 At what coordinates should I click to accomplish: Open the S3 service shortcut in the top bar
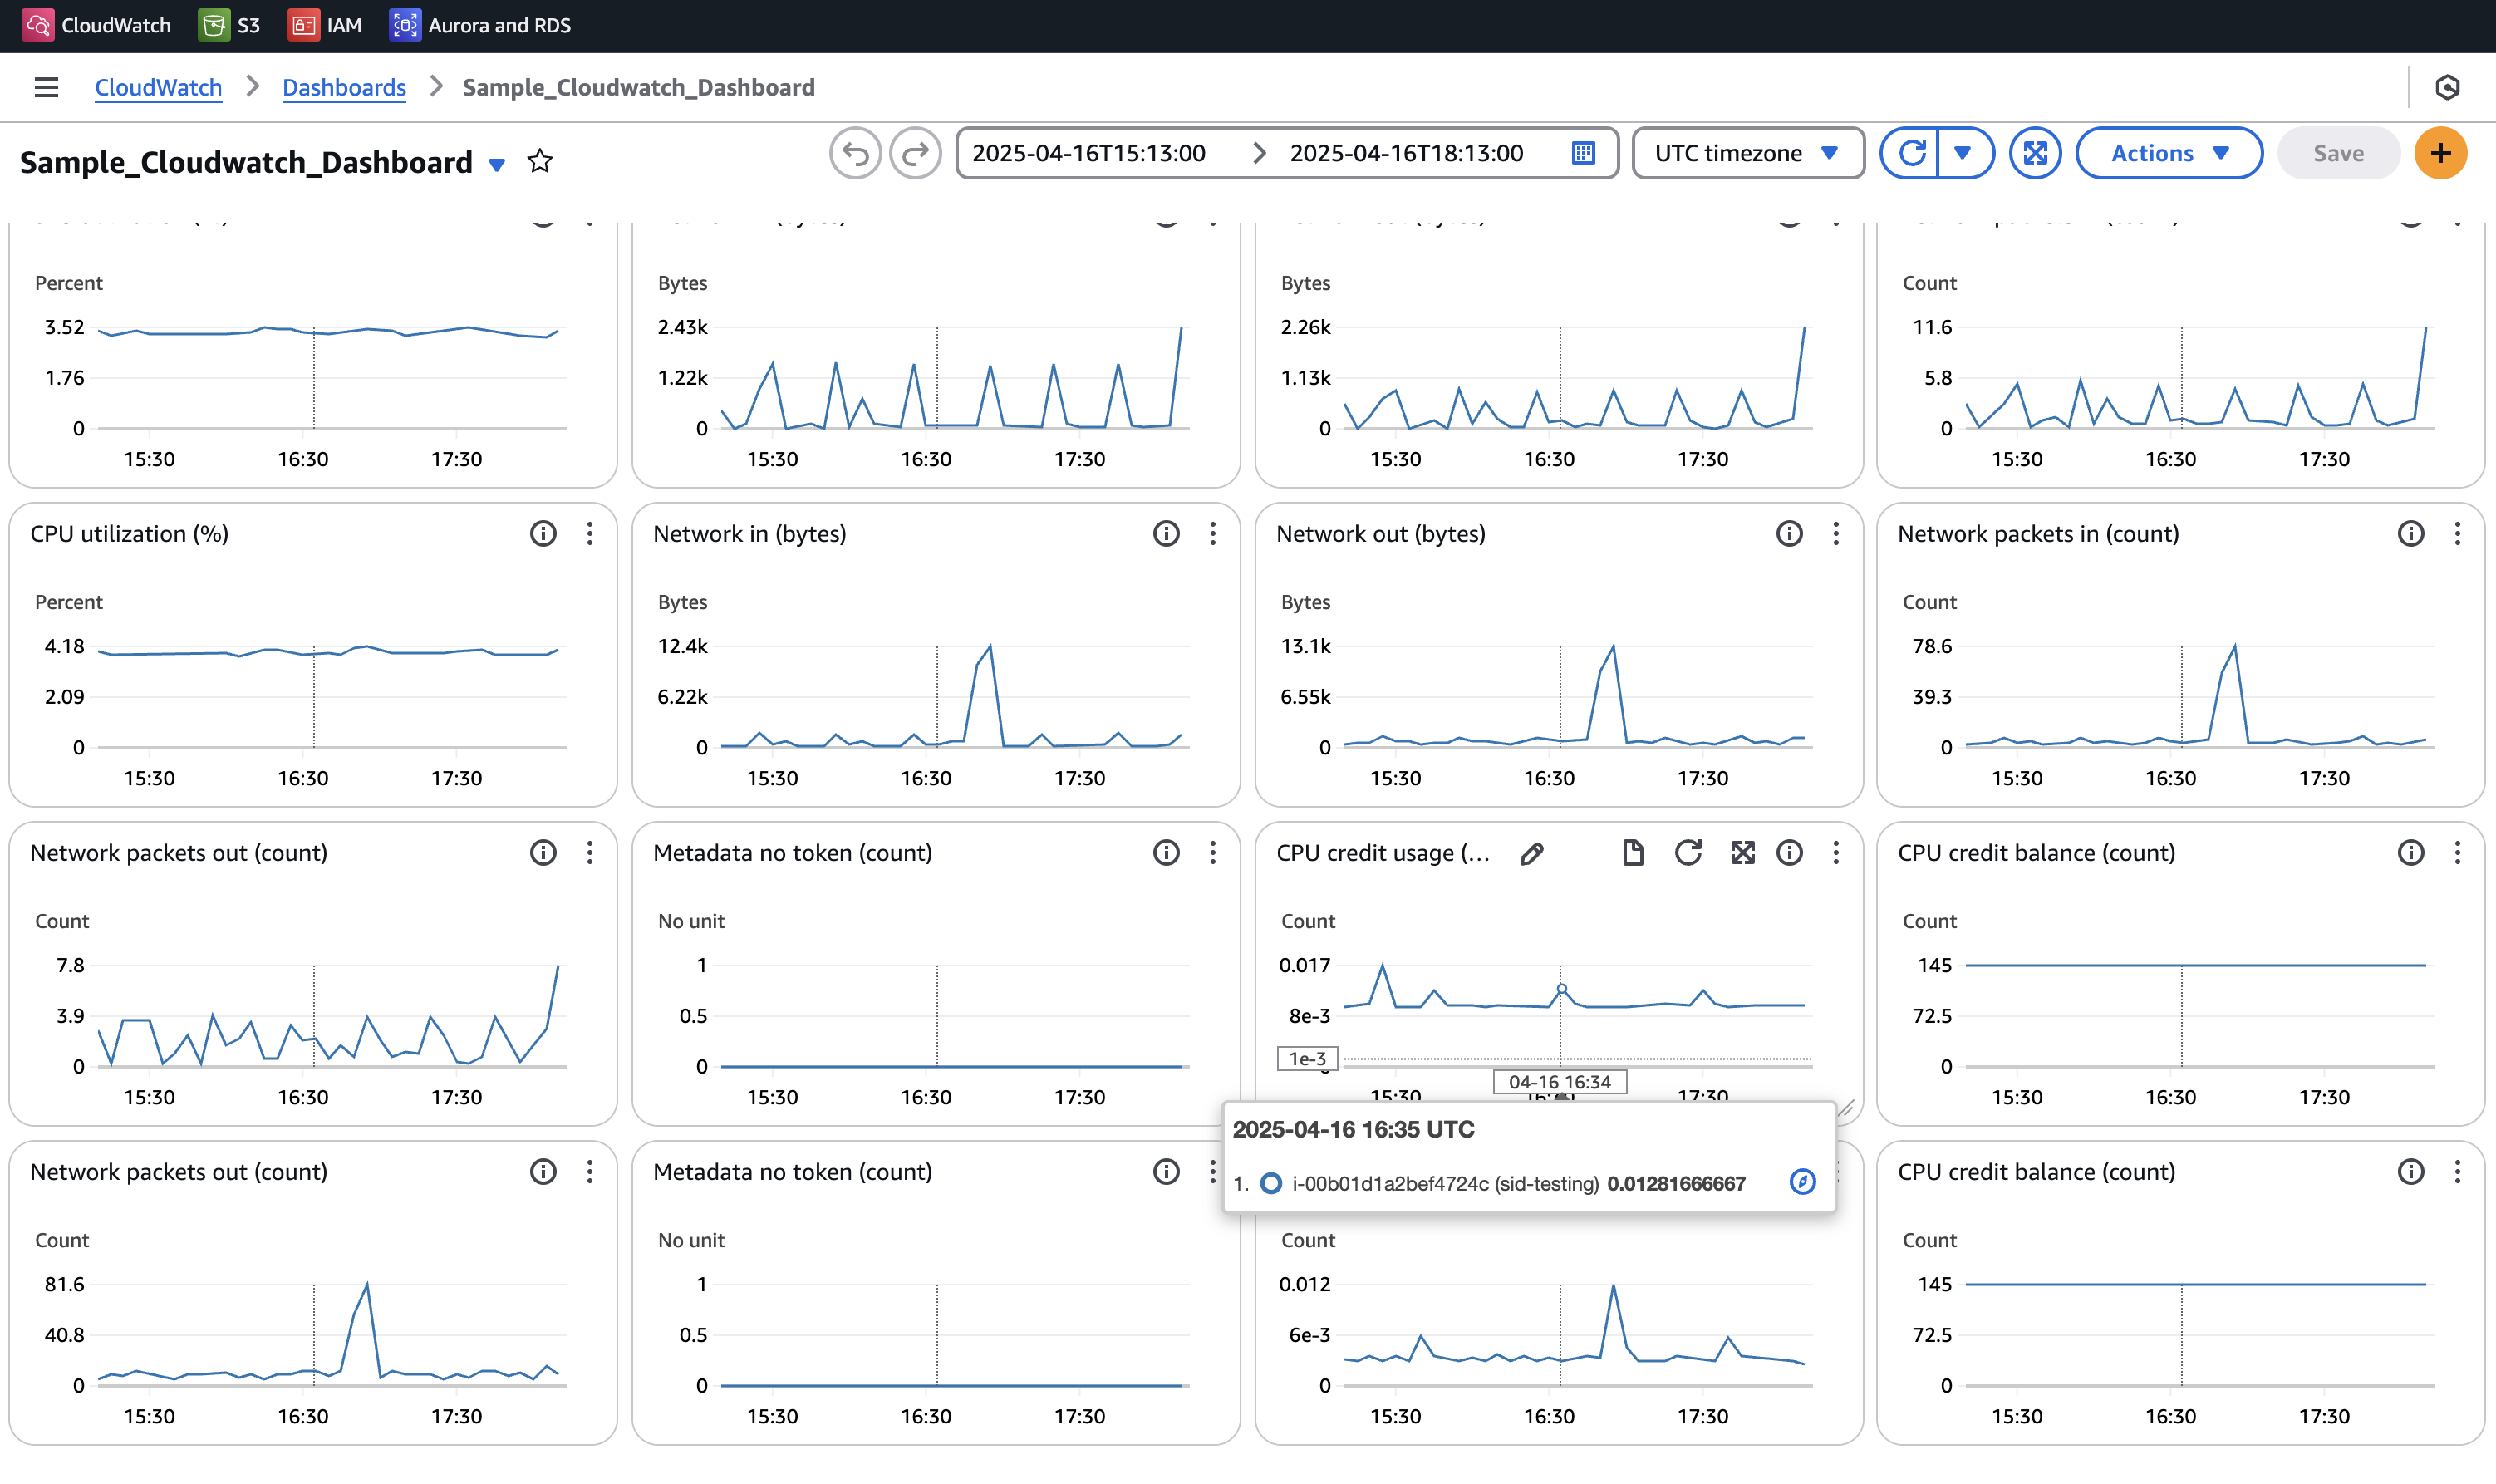pos(230,25)
